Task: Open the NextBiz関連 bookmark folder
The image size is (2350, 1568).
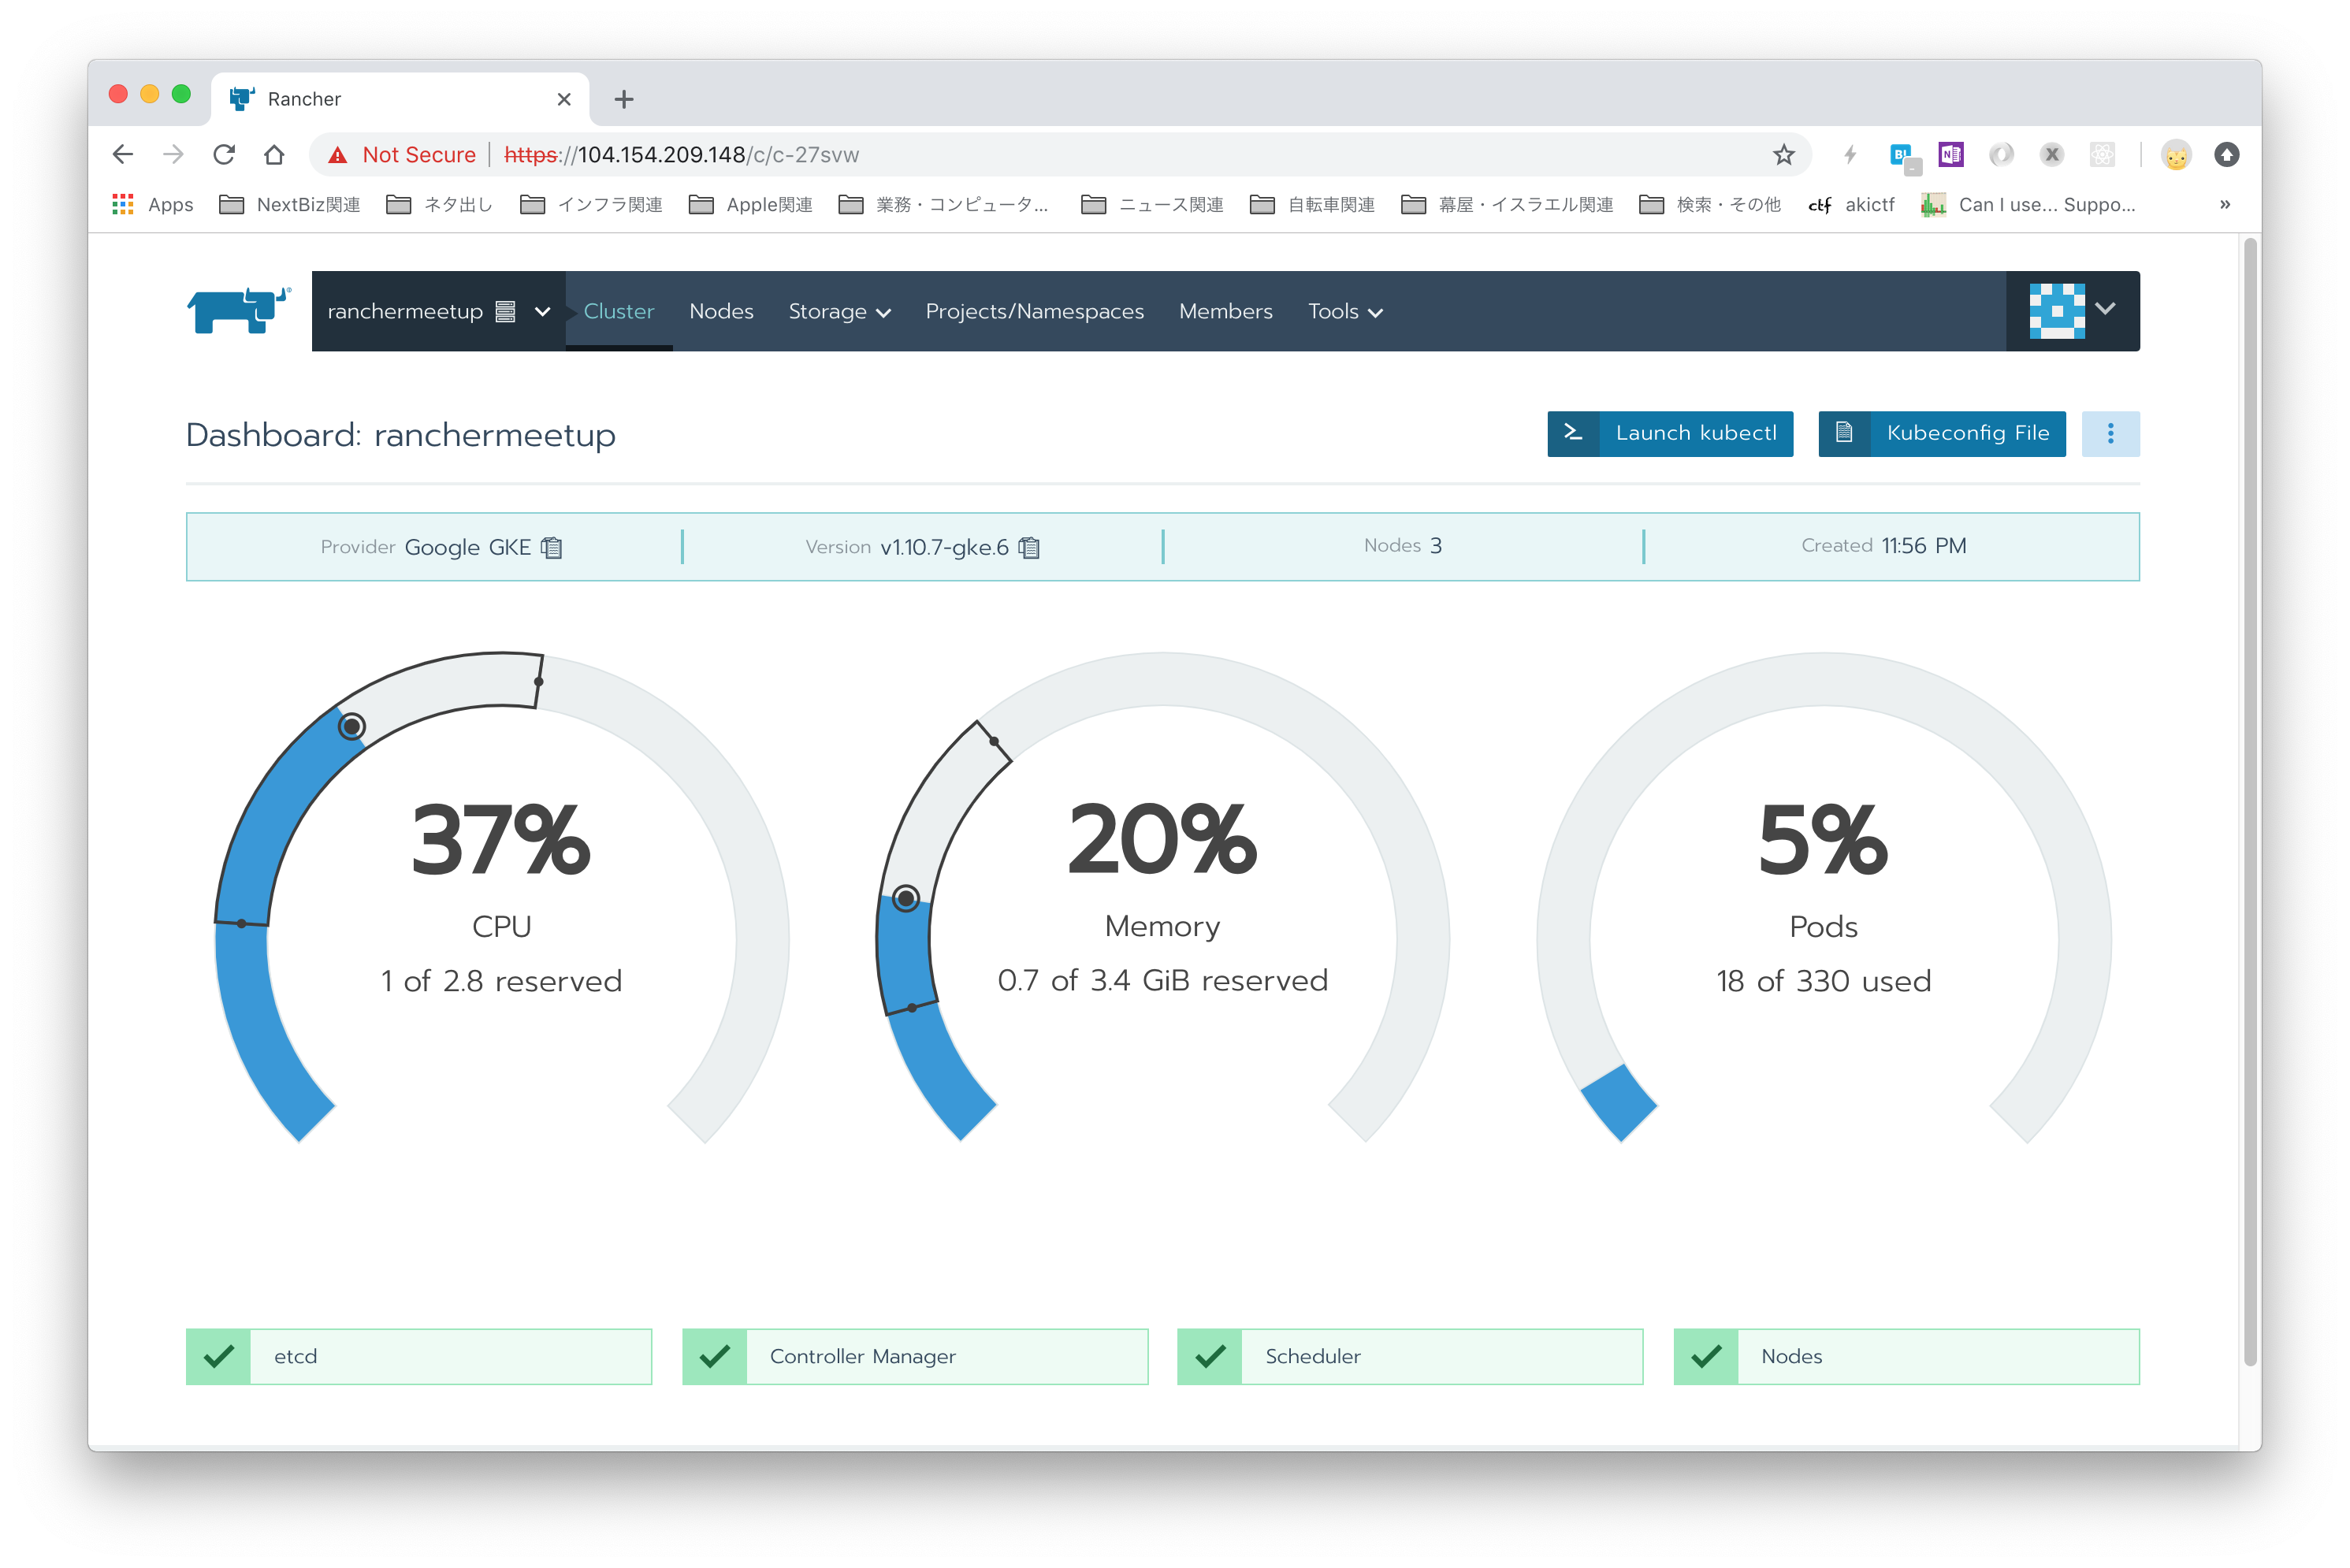Action: click(x=290, y=204)
